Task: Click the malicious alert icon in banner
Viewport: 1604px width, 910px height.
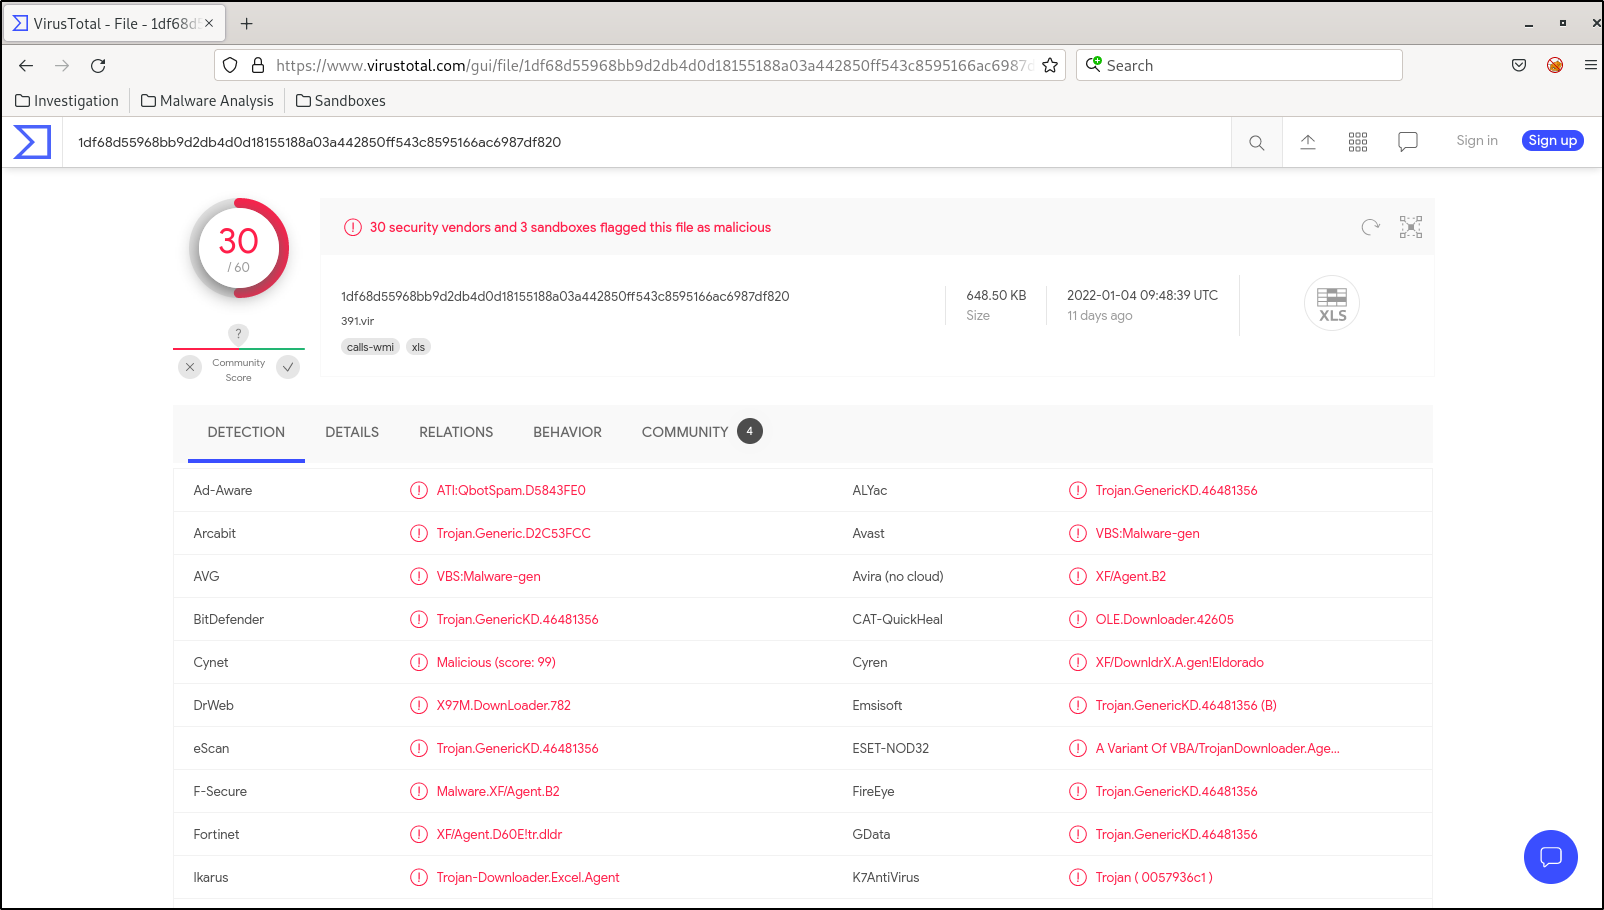Action: coord(353,227)
